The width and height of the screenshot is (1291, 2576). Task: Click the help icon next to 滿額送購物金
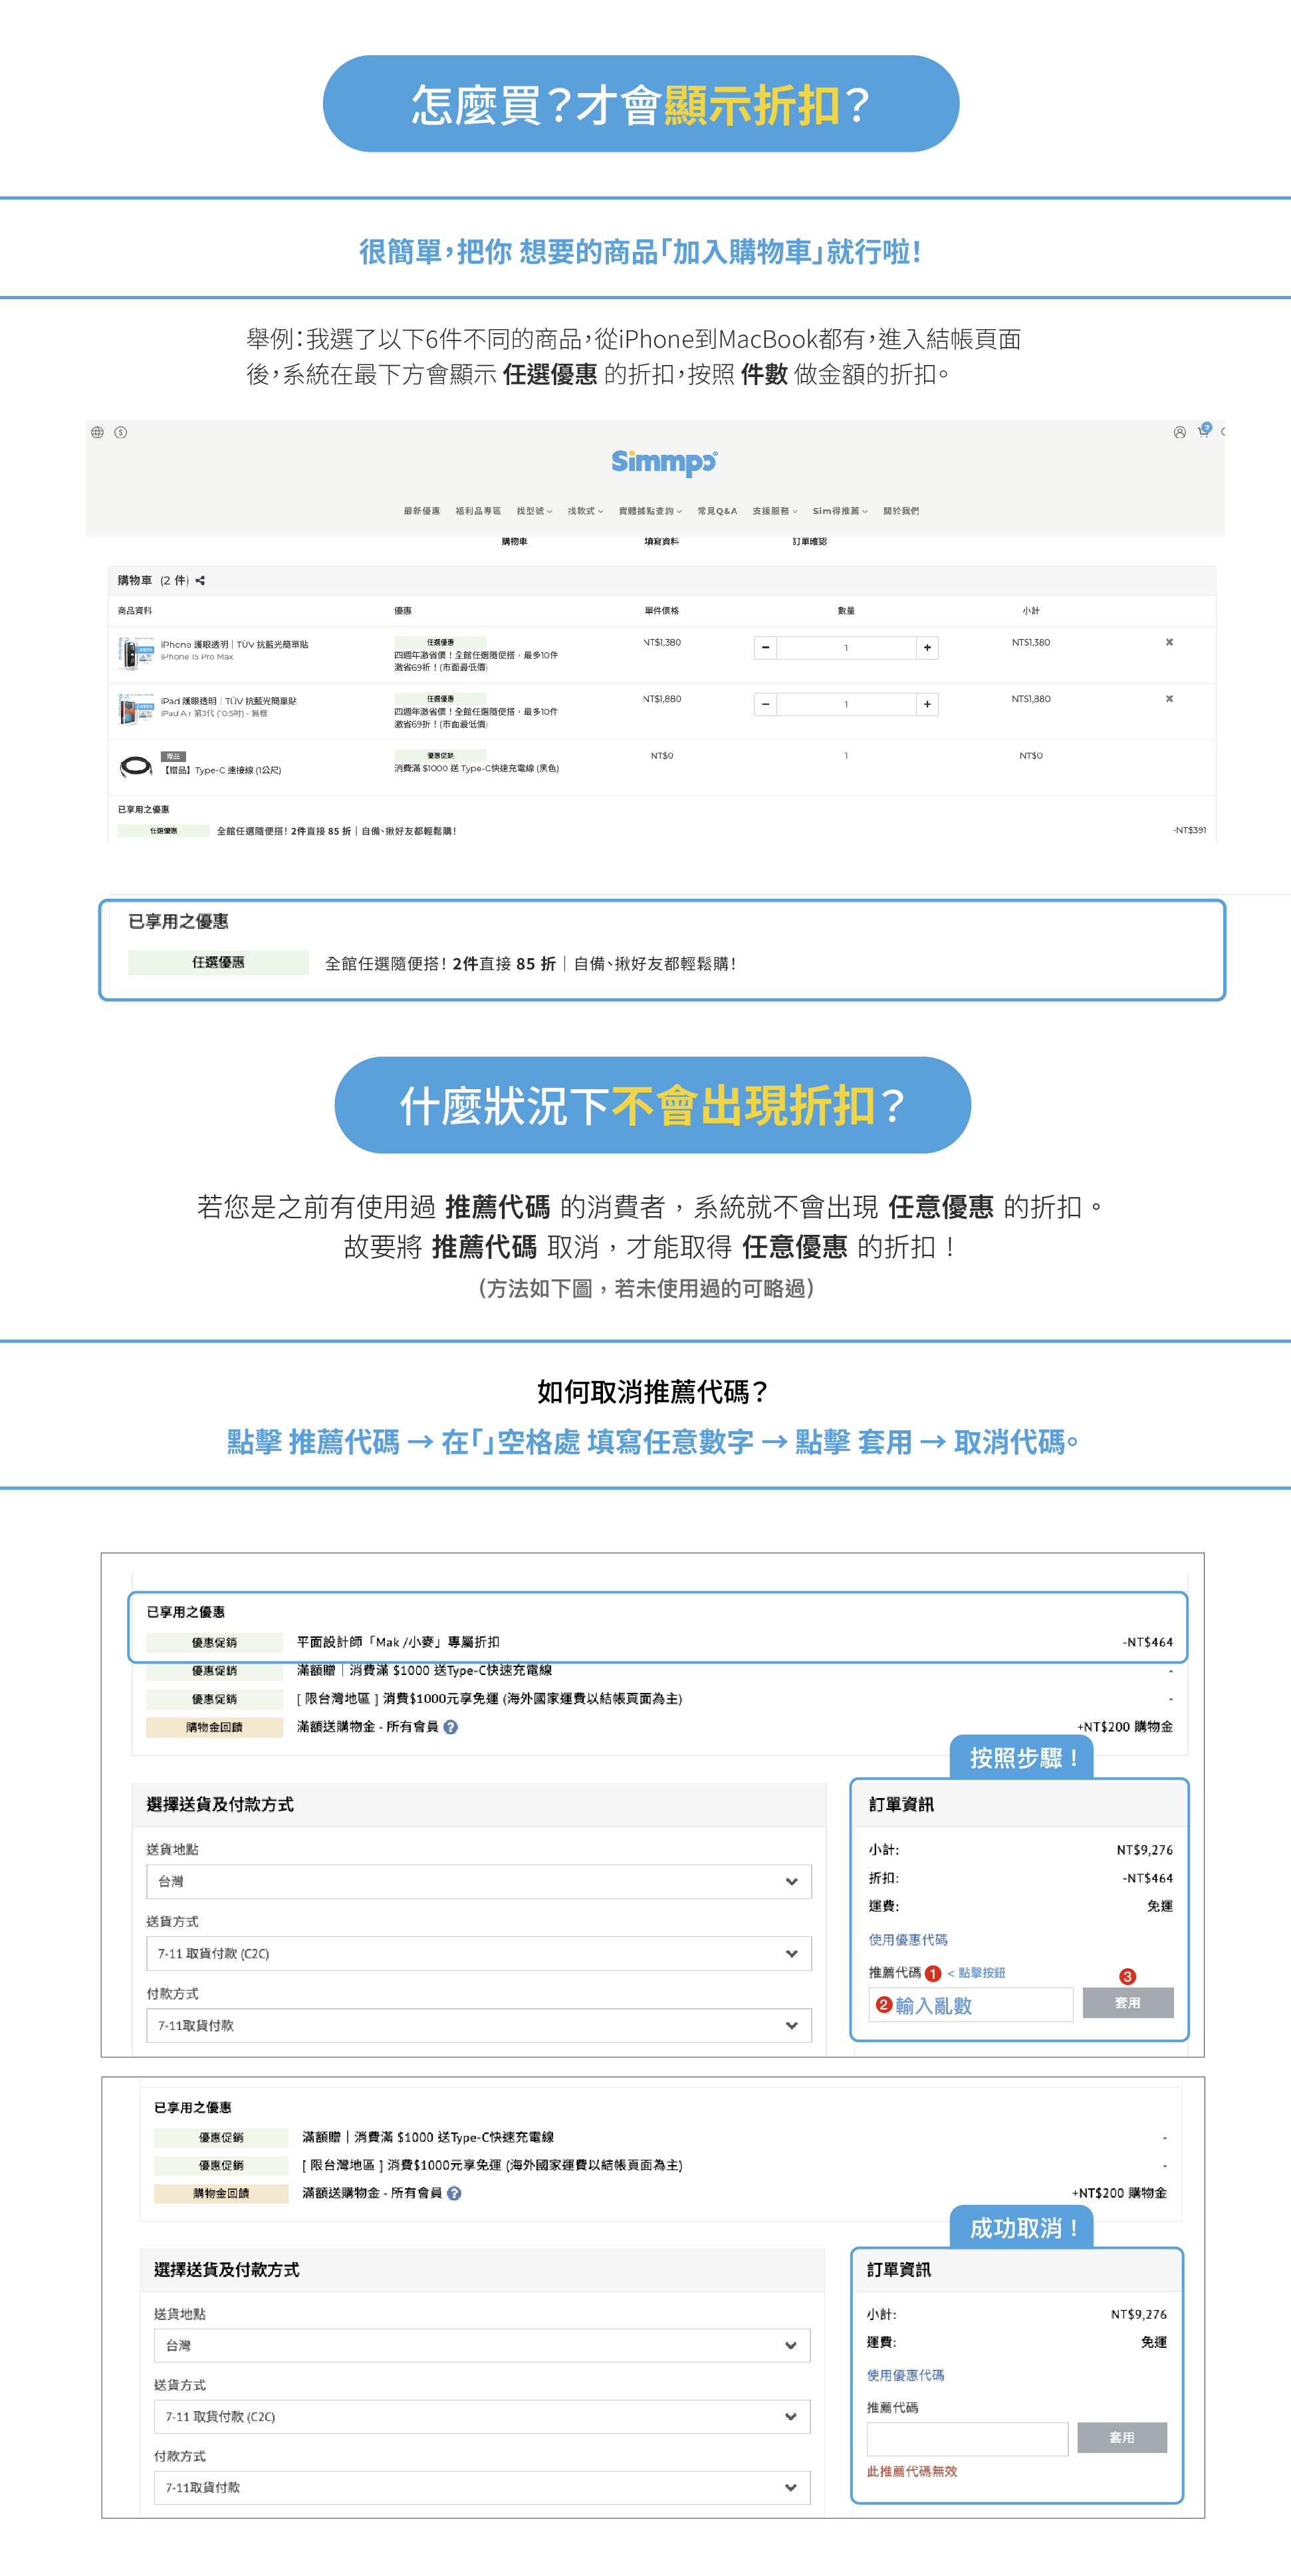pyautogui.click(x=451, y=1727)
